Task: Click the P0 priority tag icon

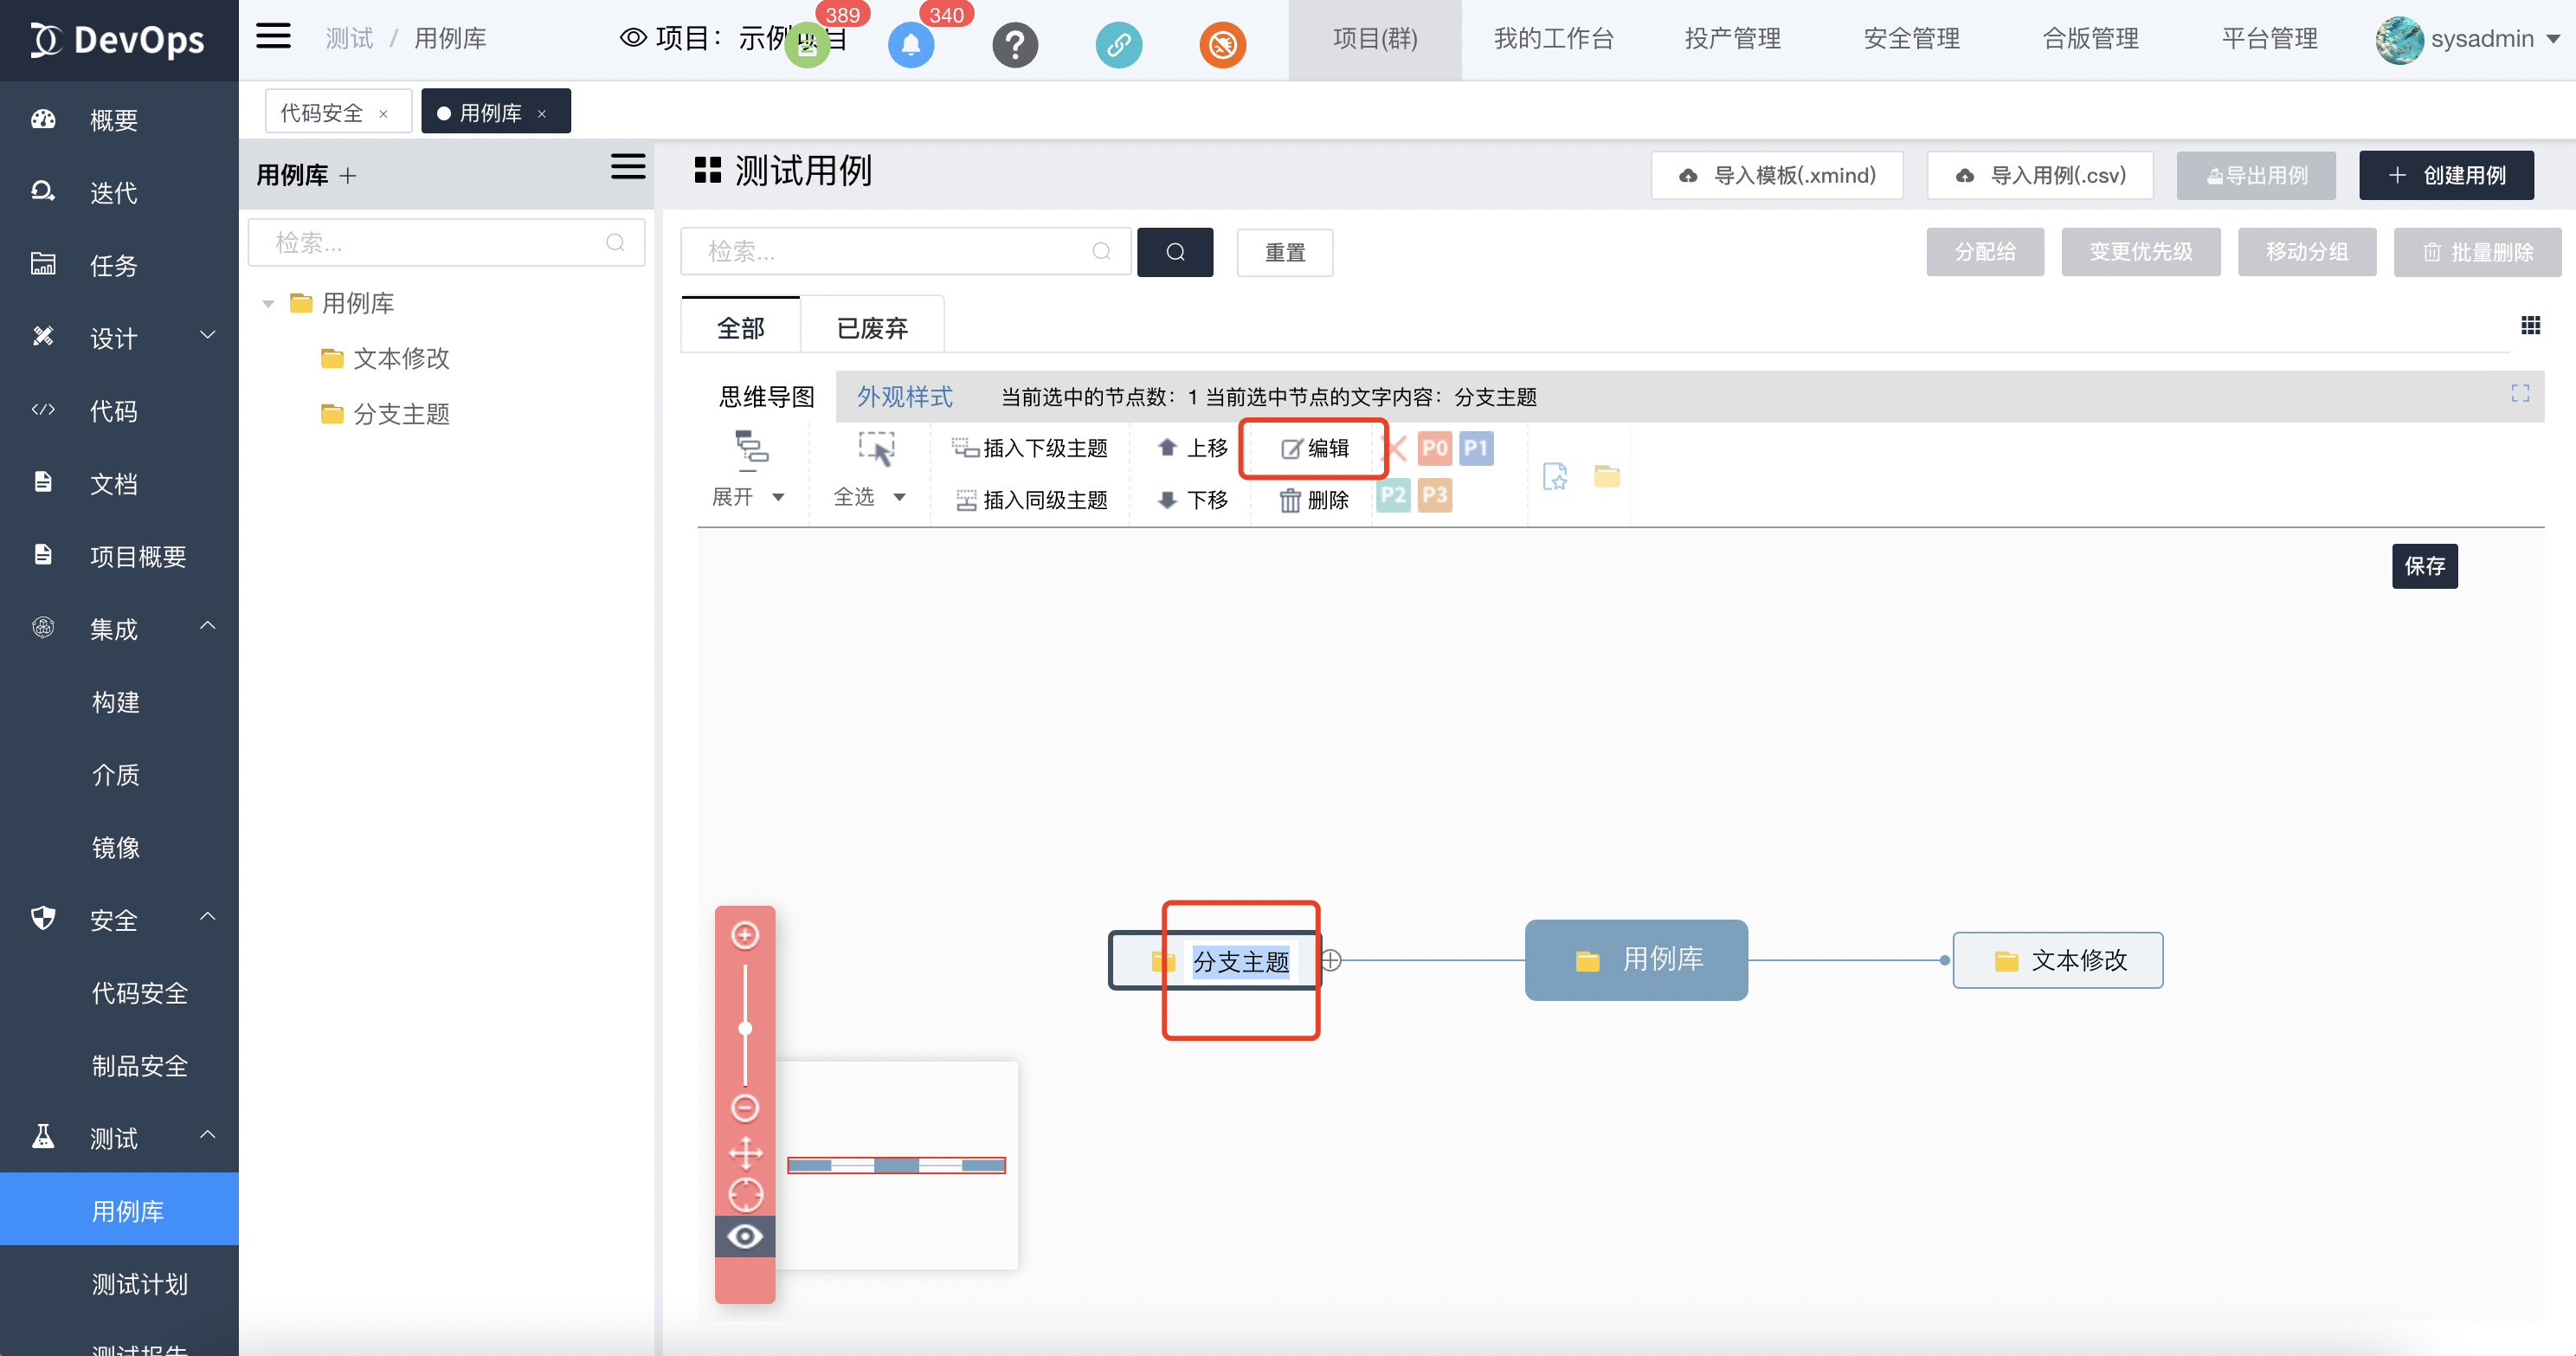Action: (x=1434, y=448)
